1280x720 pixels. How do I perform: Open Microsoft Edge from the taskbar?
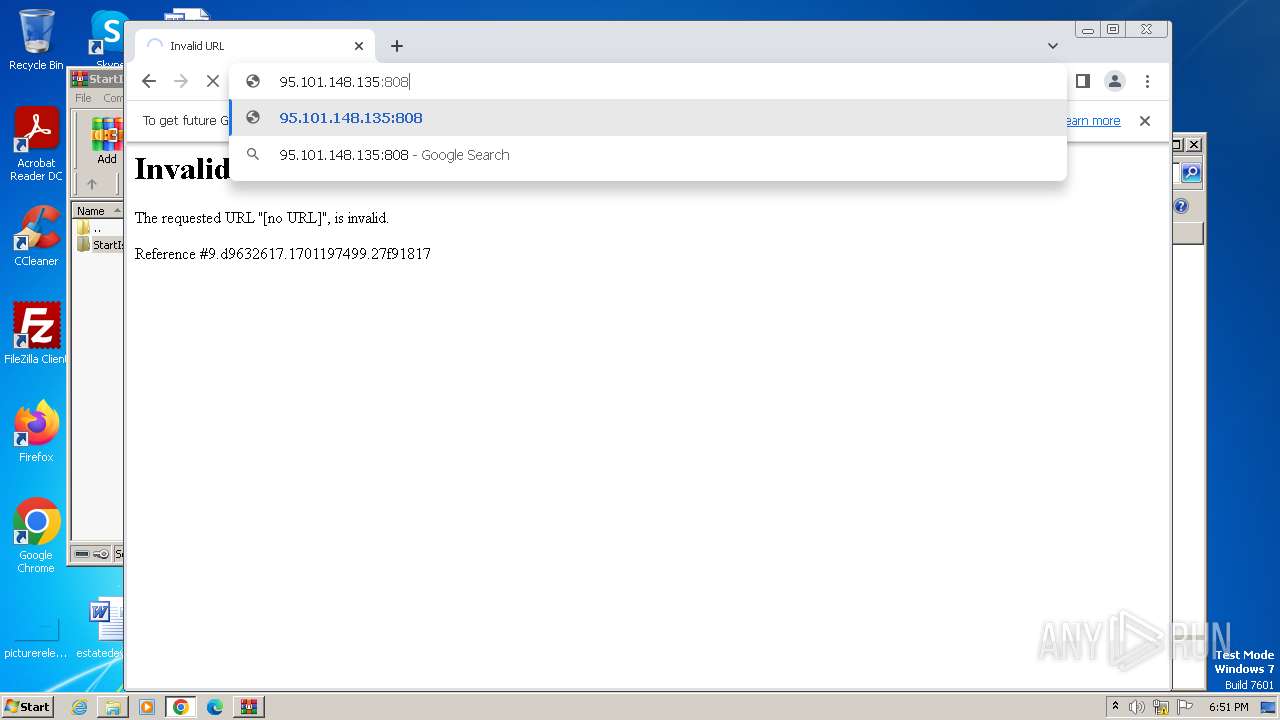(x=215, y=707)
